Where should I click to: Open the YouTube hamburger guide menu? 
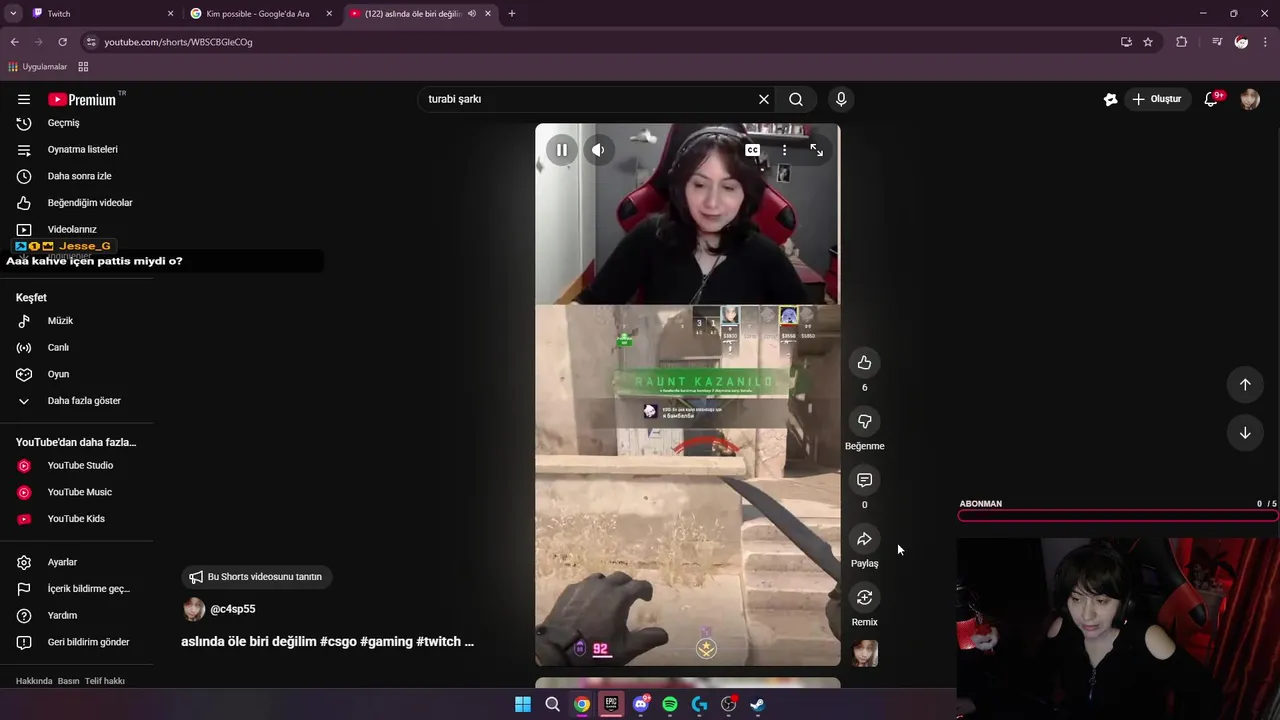24,99
